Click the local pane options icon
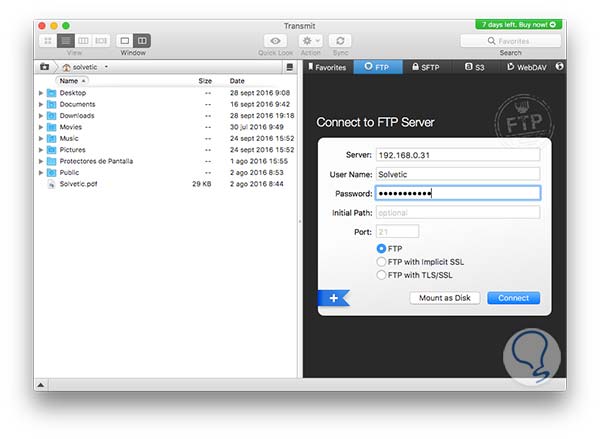 click(x=290, y=67)
